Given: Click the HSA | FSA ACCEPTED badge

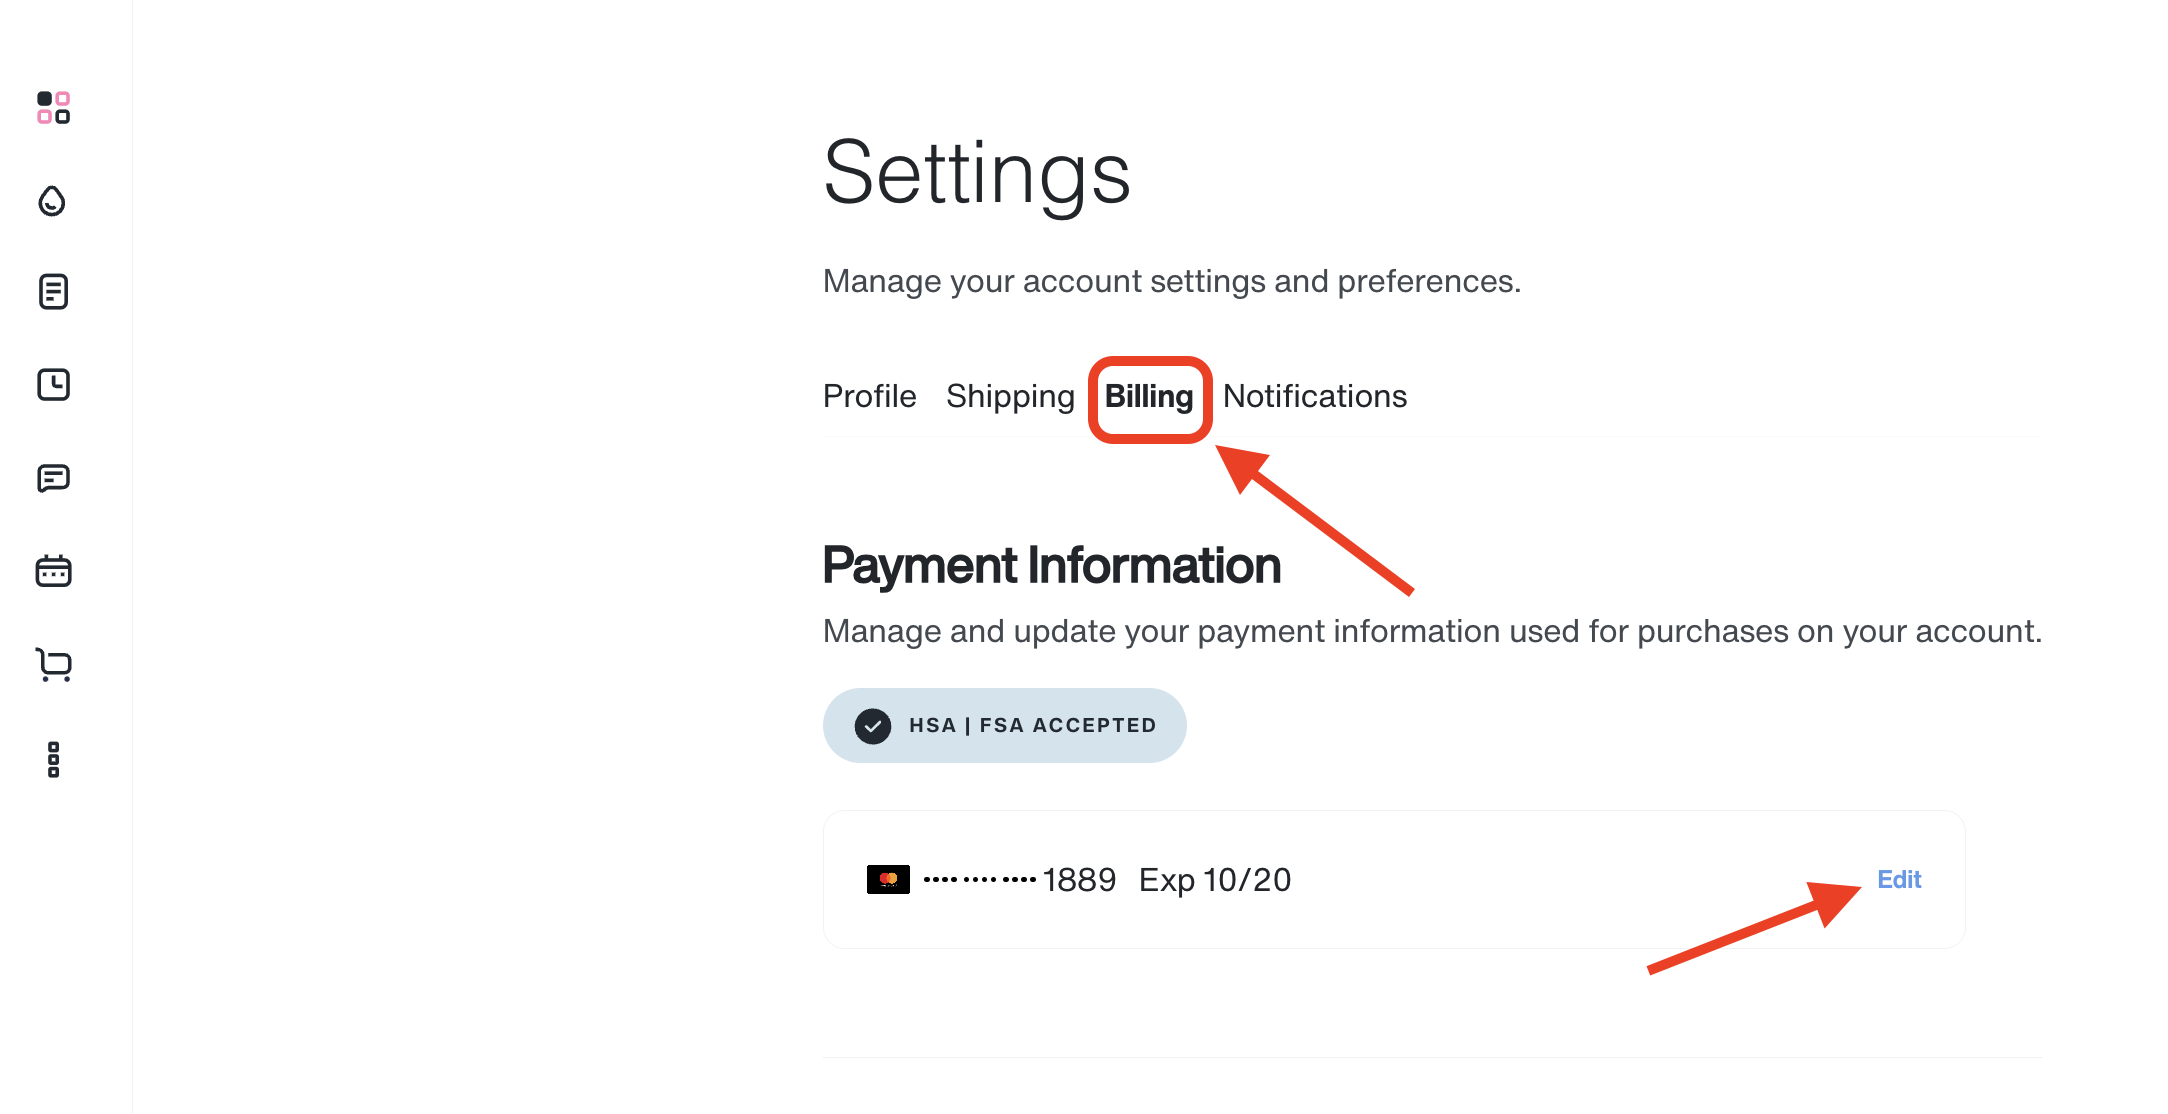Looking at the screenshot, I should [x=1004, y=725].
